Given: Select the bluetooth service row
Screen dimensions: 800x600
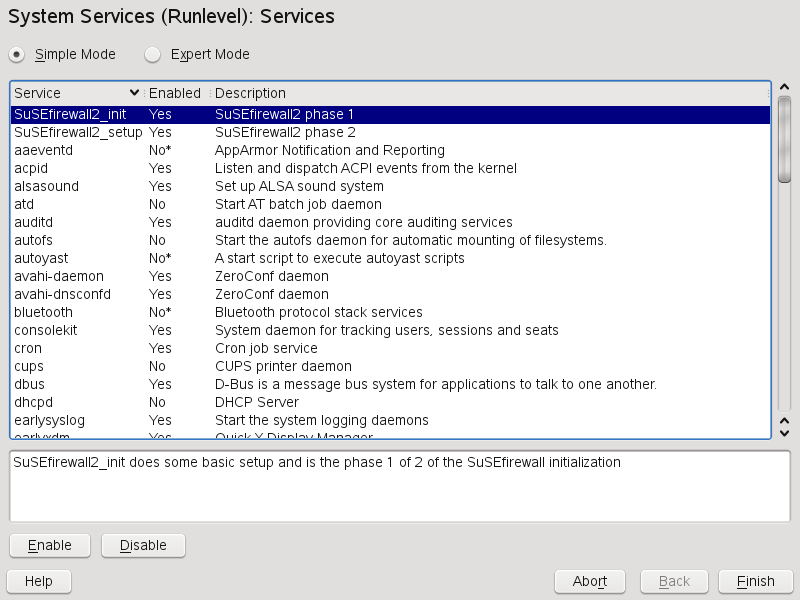Looking at the screenshot, I should pyautogui.click(x=390, y=312).
